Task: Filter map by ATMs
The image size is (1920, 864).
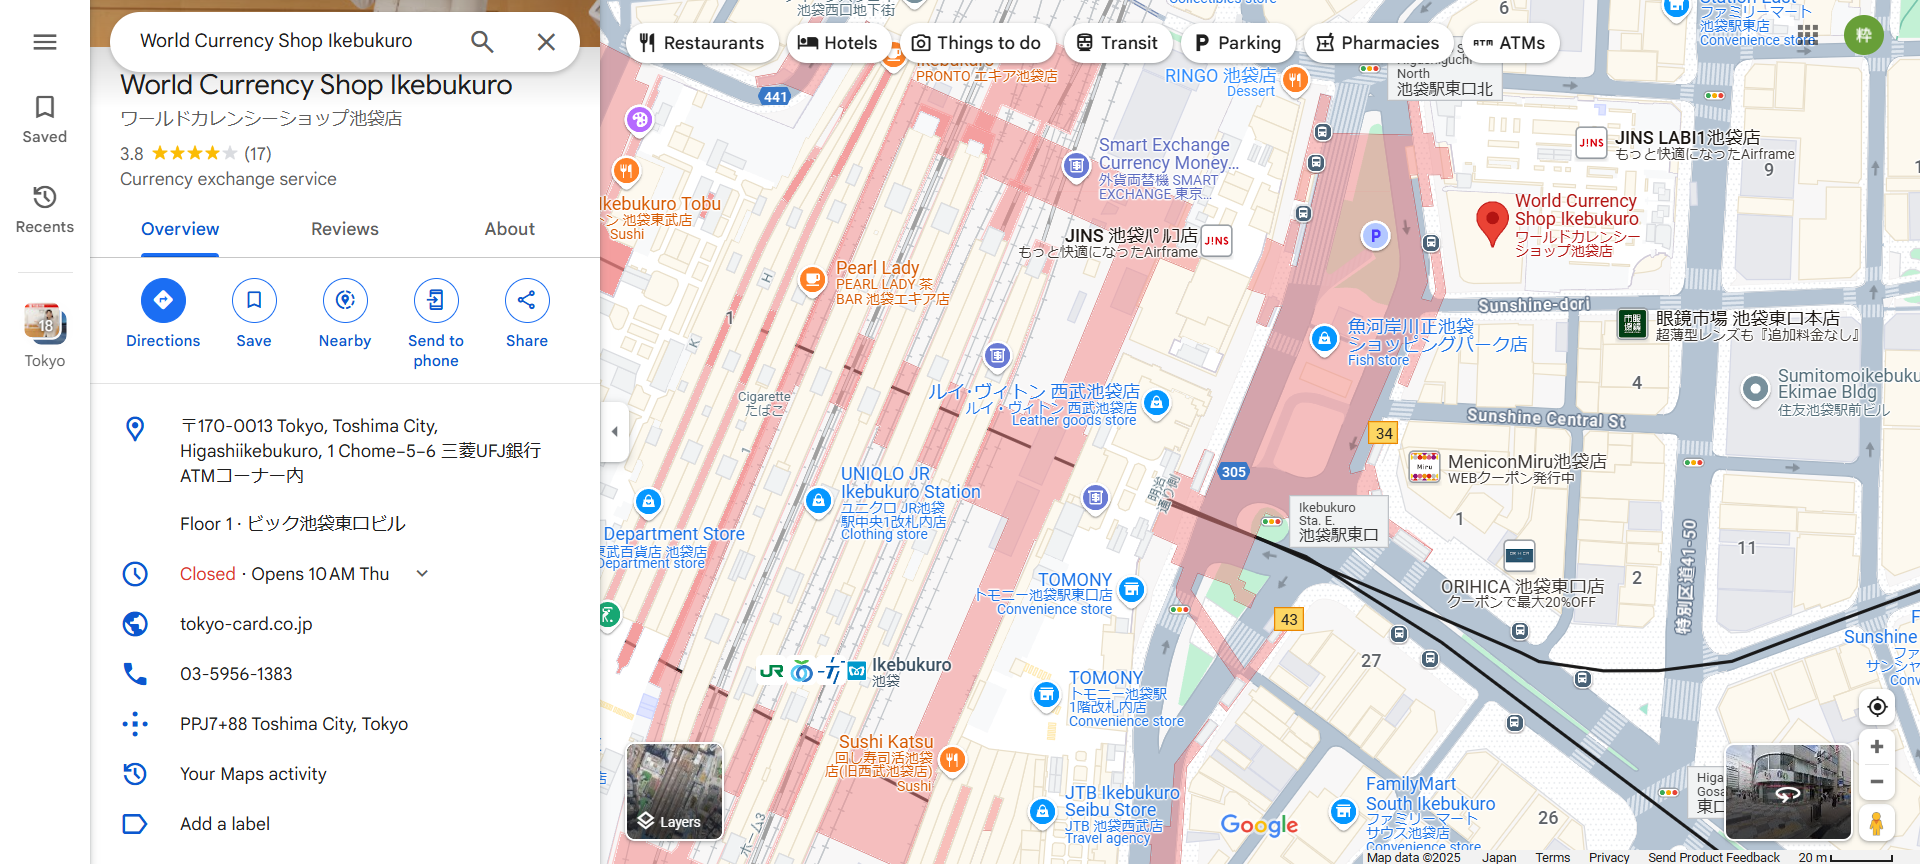Action: point(1510,43)
